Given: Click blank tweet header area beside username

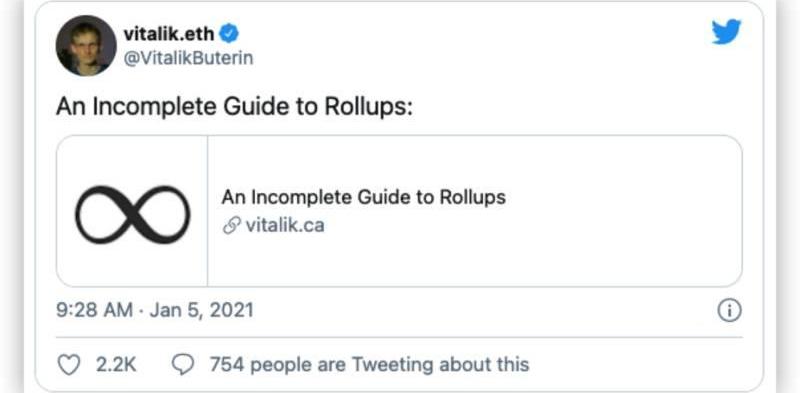Looking at the screenshot, I should [459, 46].
